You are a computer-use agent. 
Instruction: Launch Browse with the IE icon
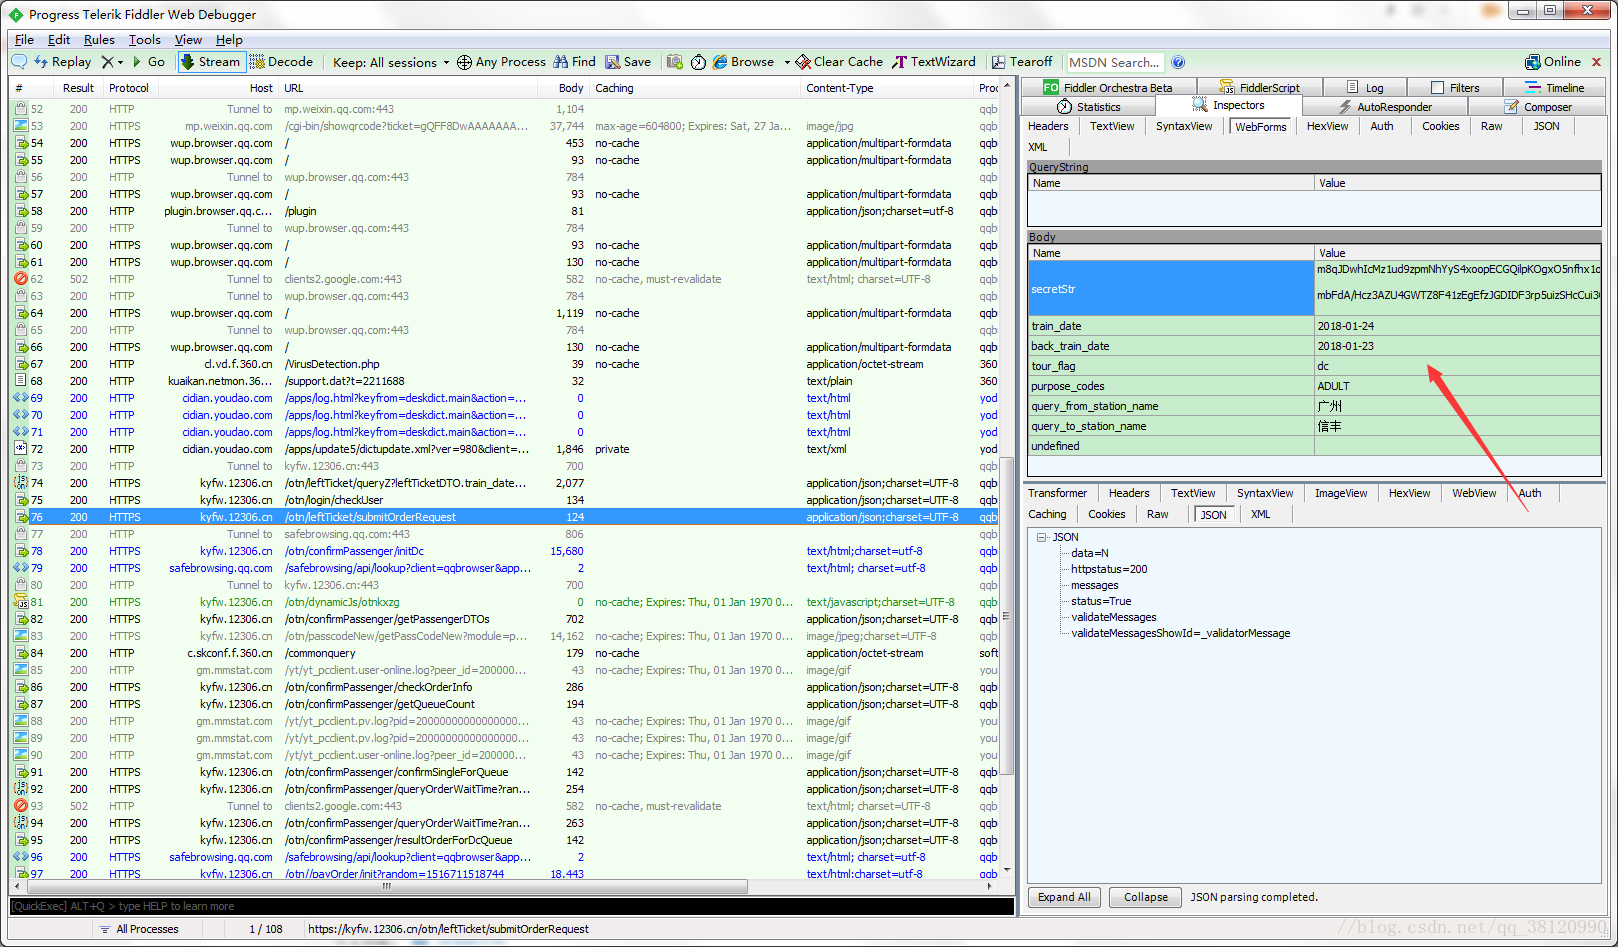pyautogui.click(x=743, y=62)
